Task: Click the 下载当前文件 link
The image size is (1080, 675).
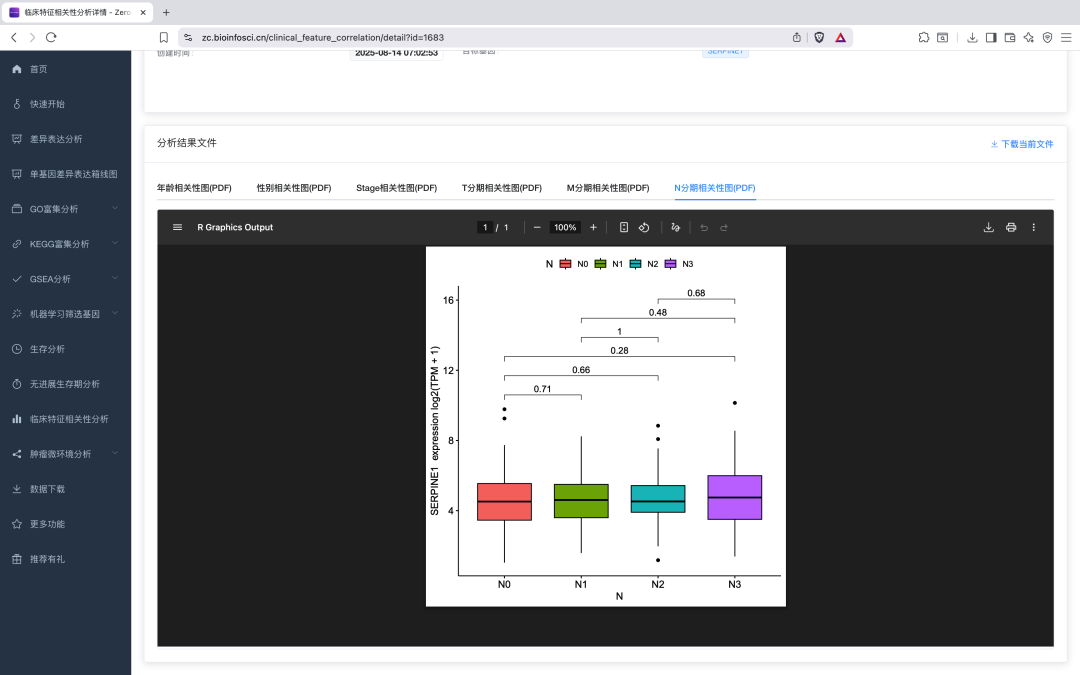Action: [1021, 144]
